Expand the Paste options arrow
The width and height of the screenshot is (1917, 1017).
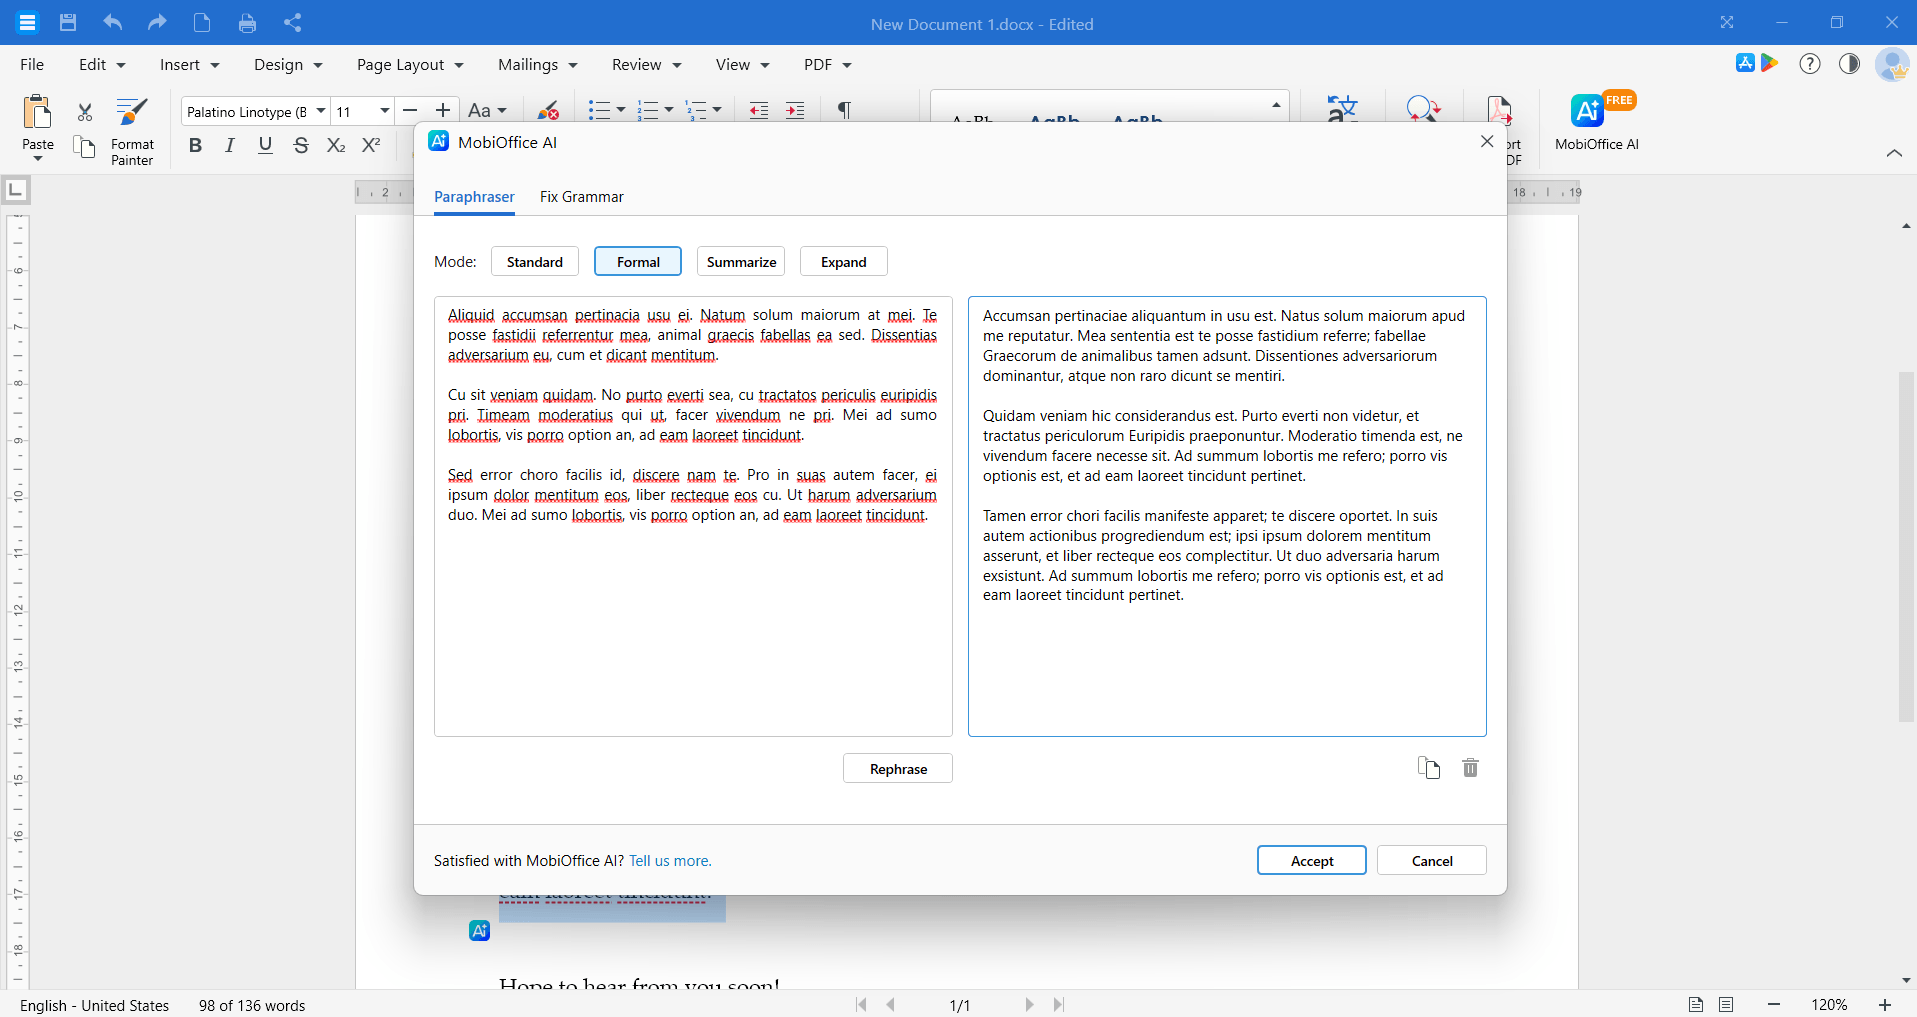38,159
